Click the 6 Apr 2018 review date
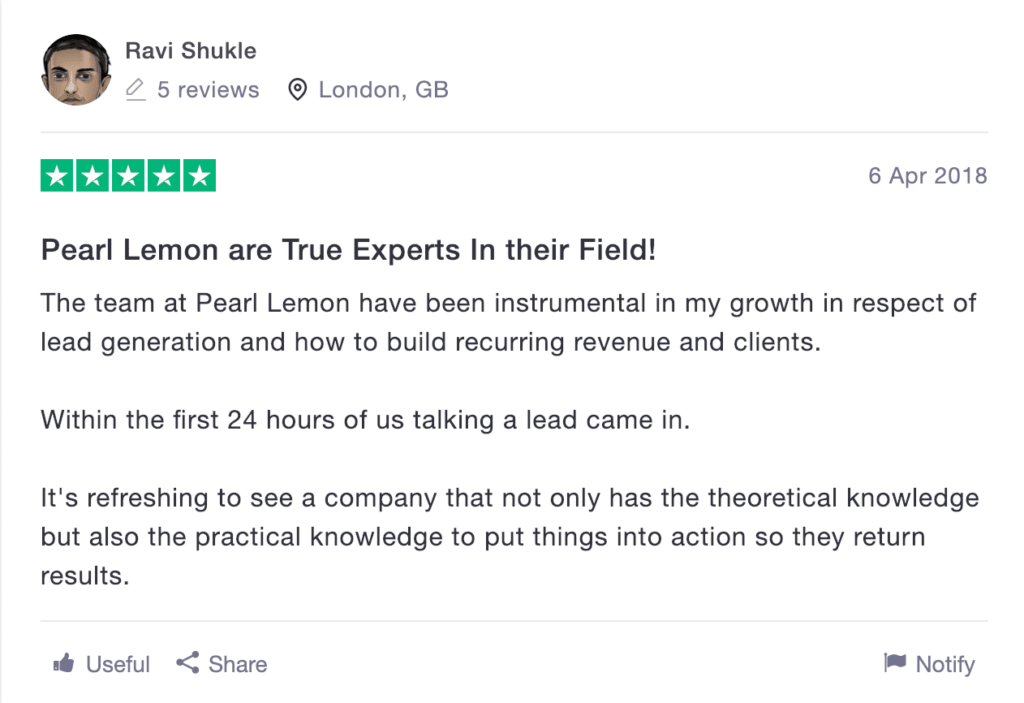The width and height of the screenshot is (1024, 703). point(927,176)
